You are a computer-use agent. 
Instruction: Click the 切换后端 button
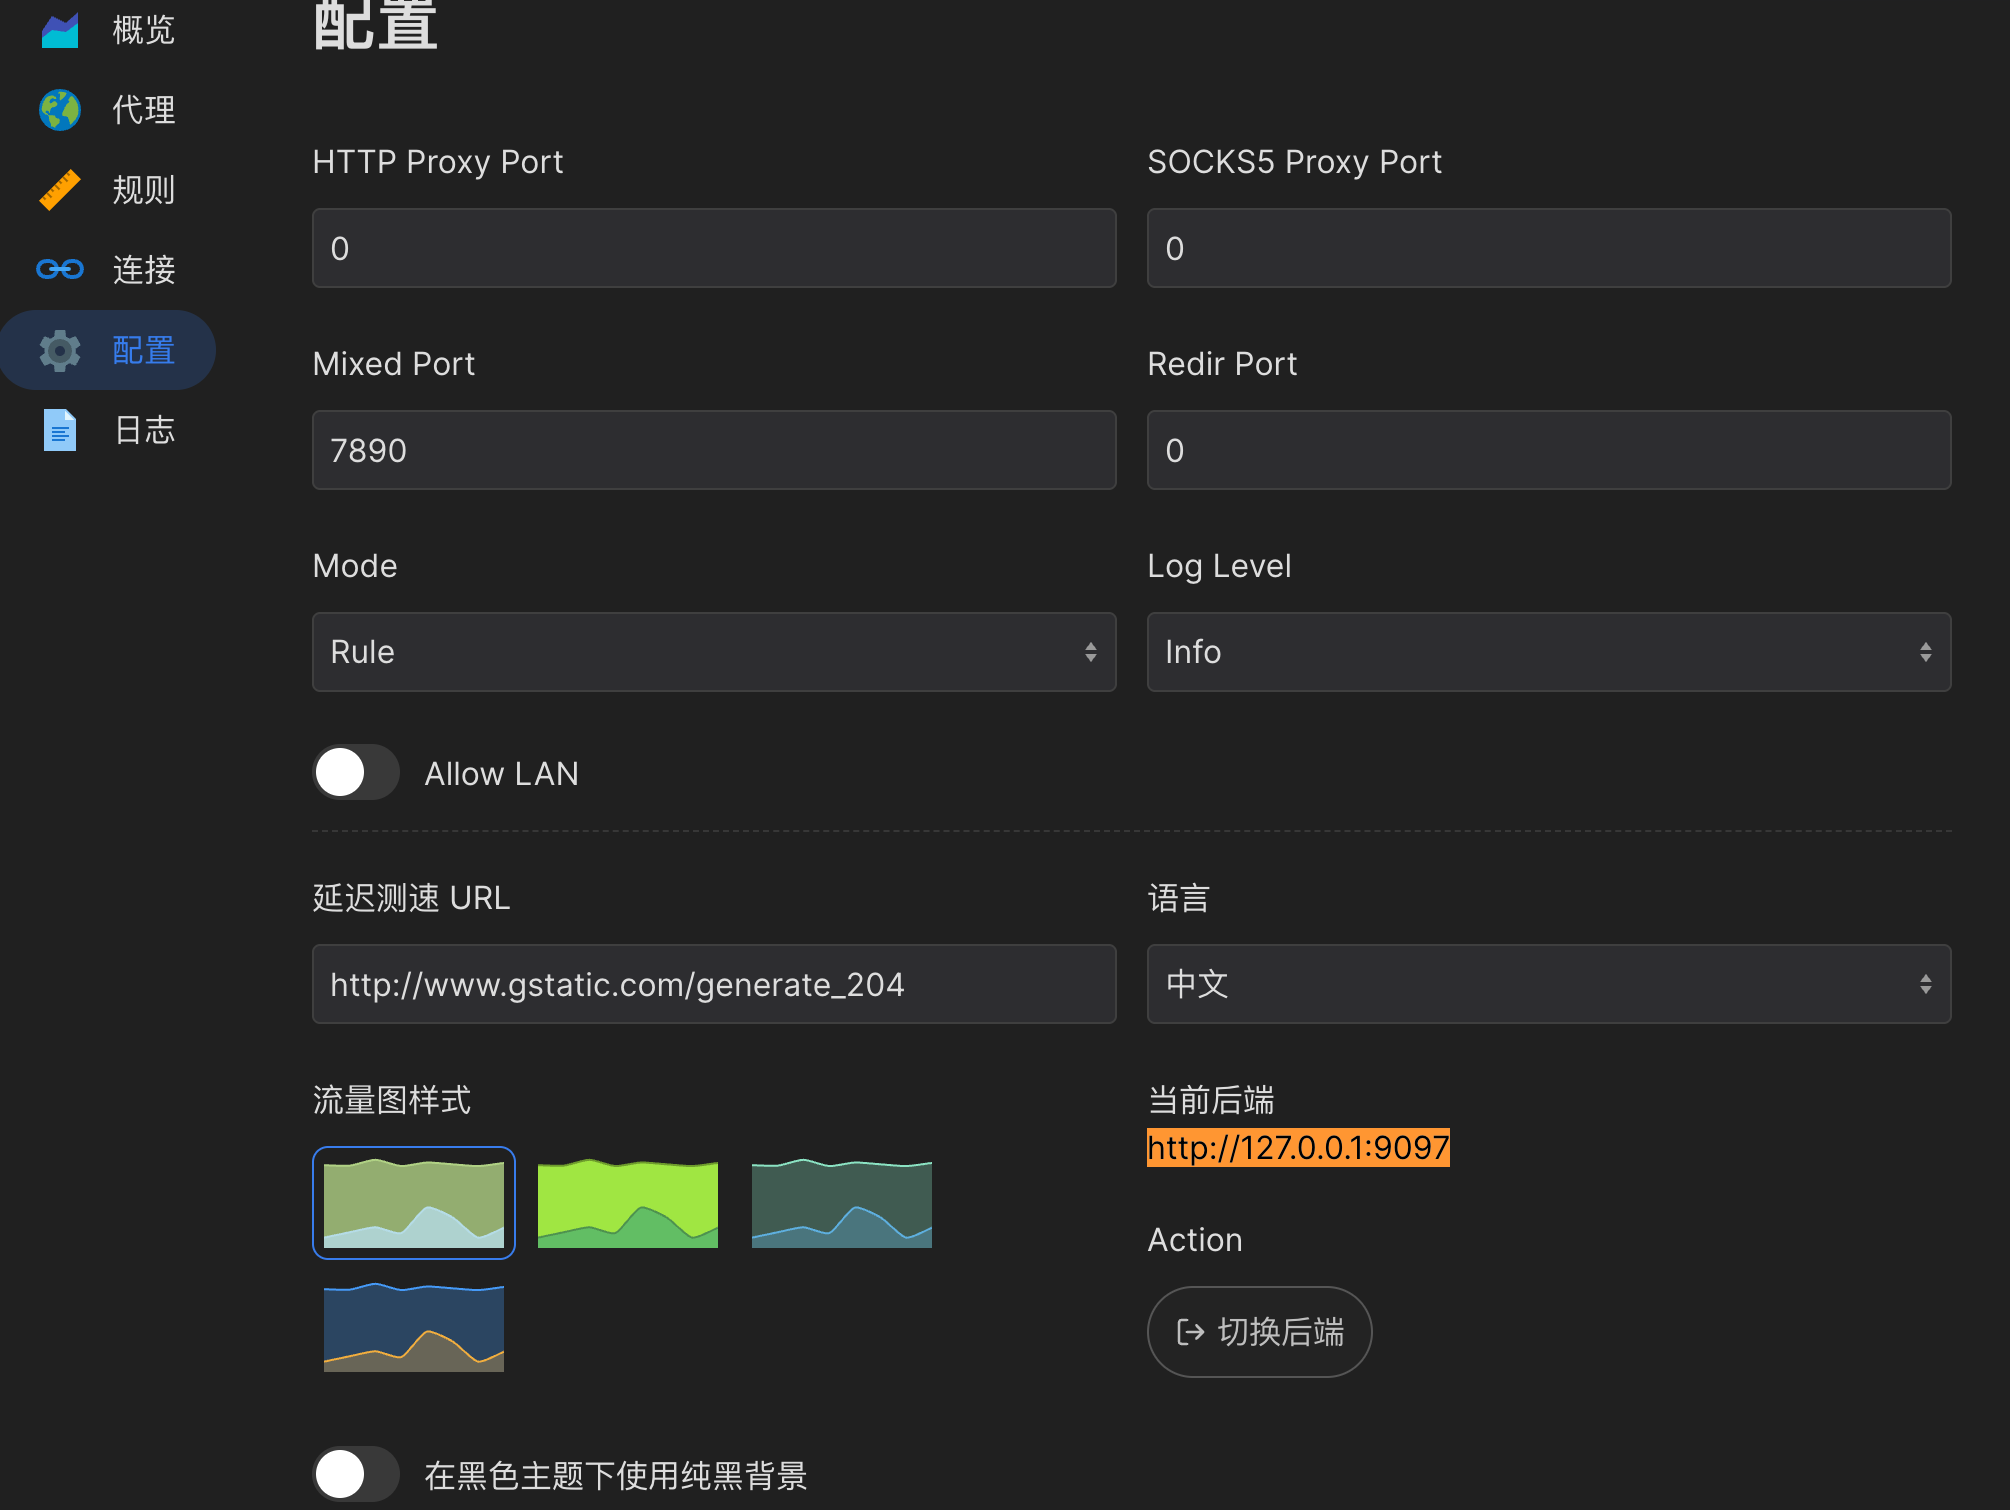click(x=1259, y=1332)
